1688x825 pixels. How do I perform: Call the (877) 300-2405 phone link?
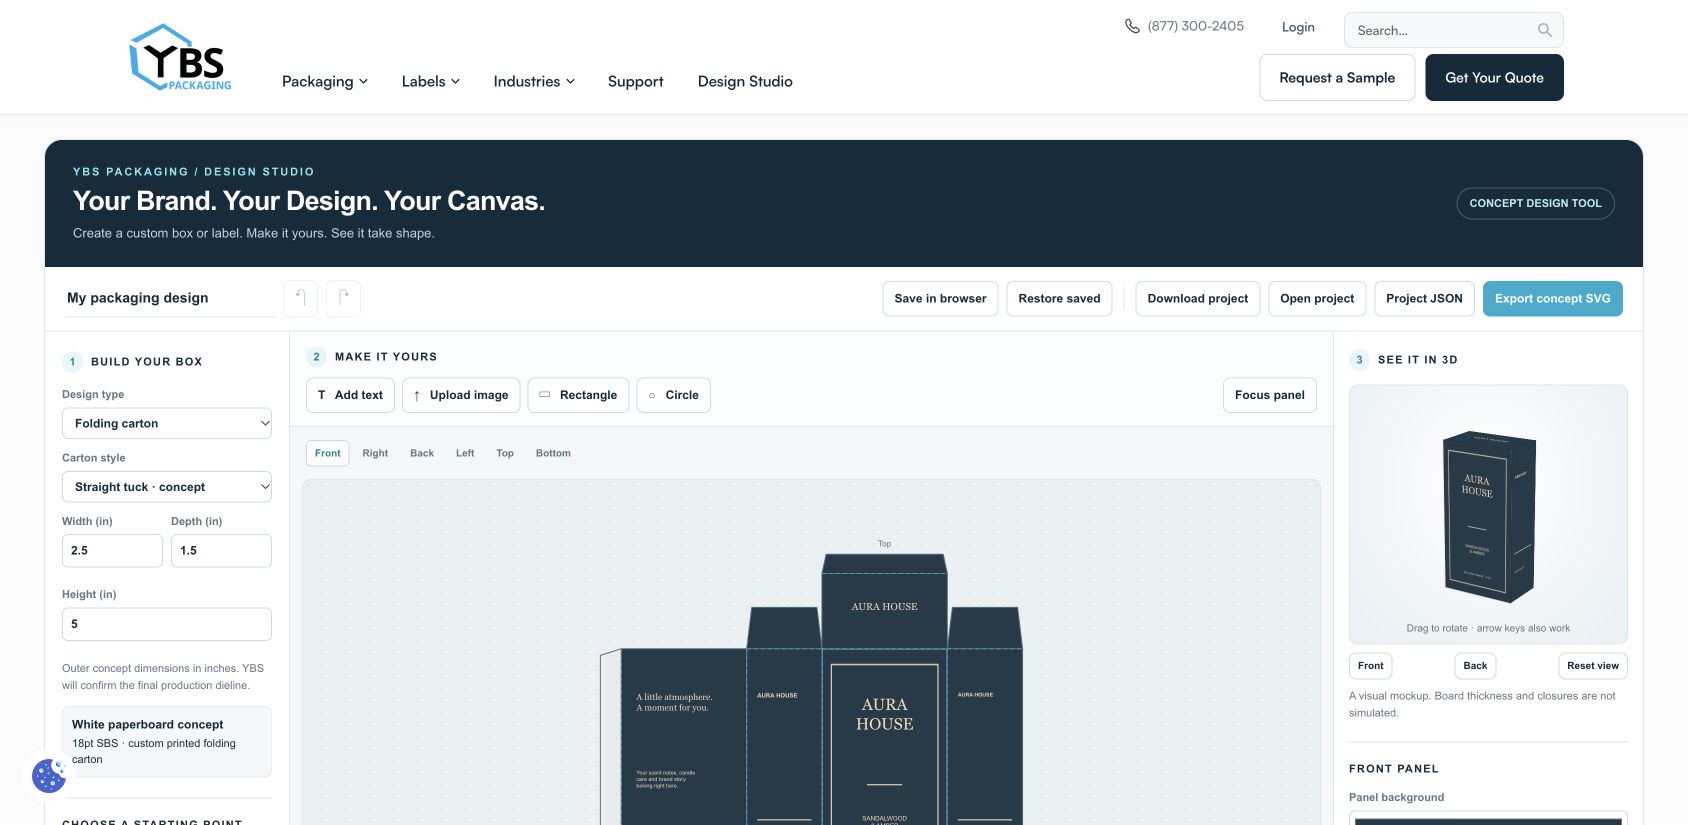[x=1196, y=26]
